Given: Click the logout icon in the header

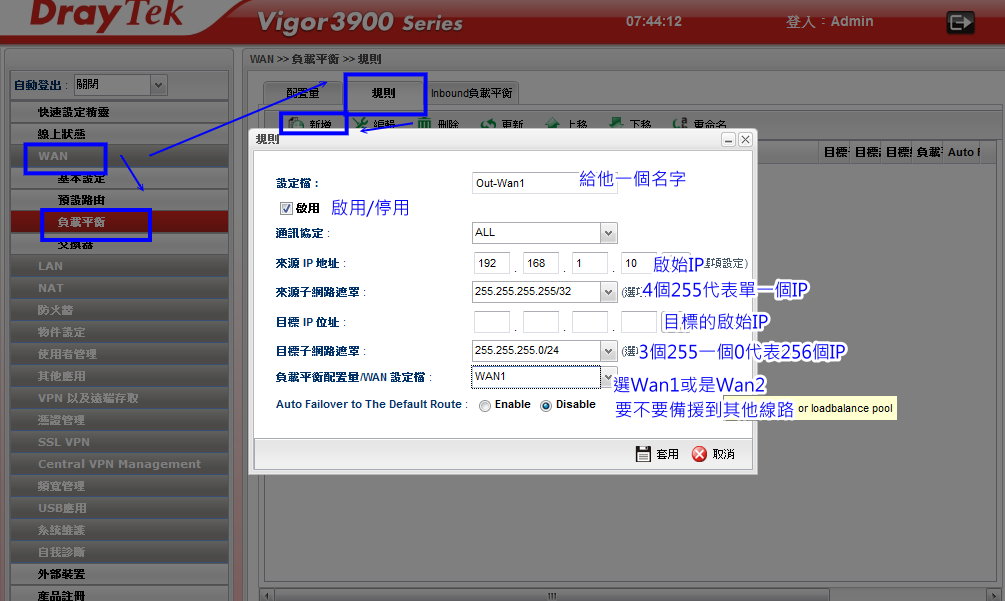Looking at the screenshot, I should click(x=960, y=23).
